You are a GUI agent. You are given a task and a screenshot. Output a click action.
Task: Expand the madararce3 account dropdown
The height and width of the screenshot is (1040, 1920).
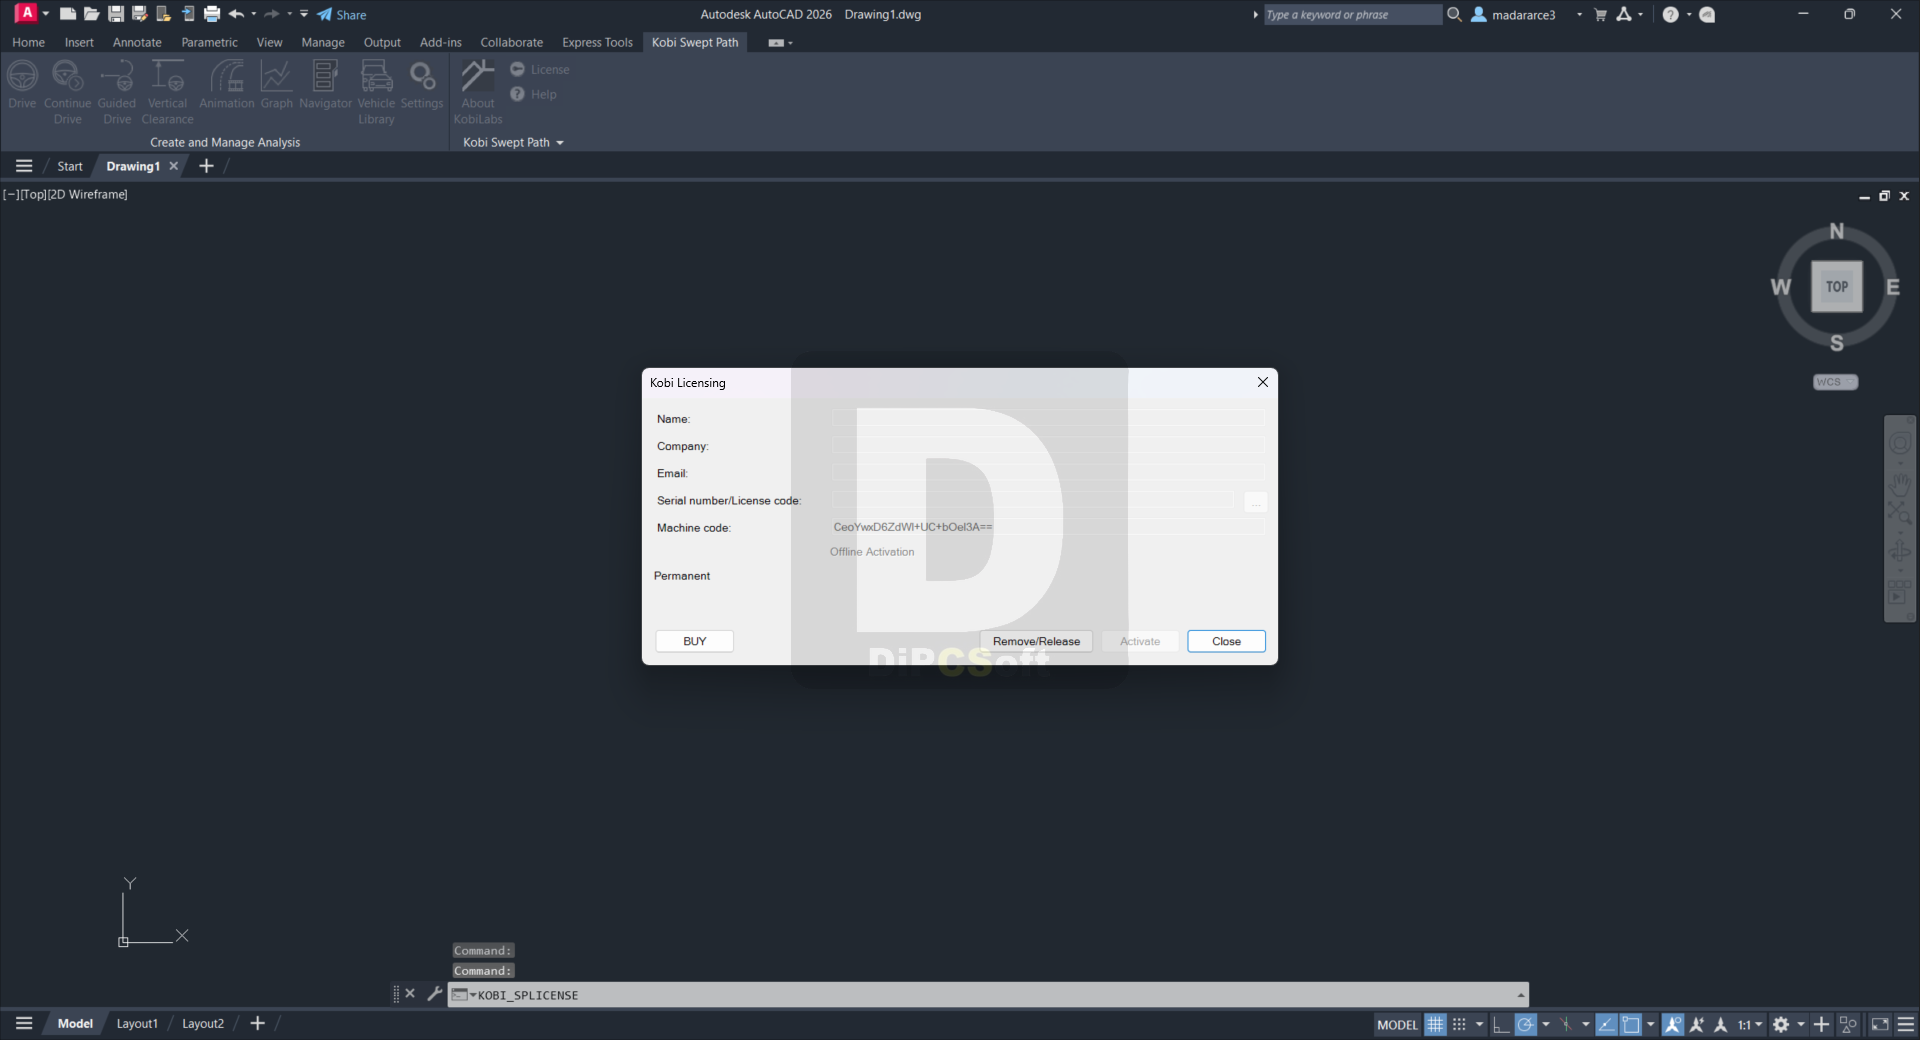point(1579,14)
